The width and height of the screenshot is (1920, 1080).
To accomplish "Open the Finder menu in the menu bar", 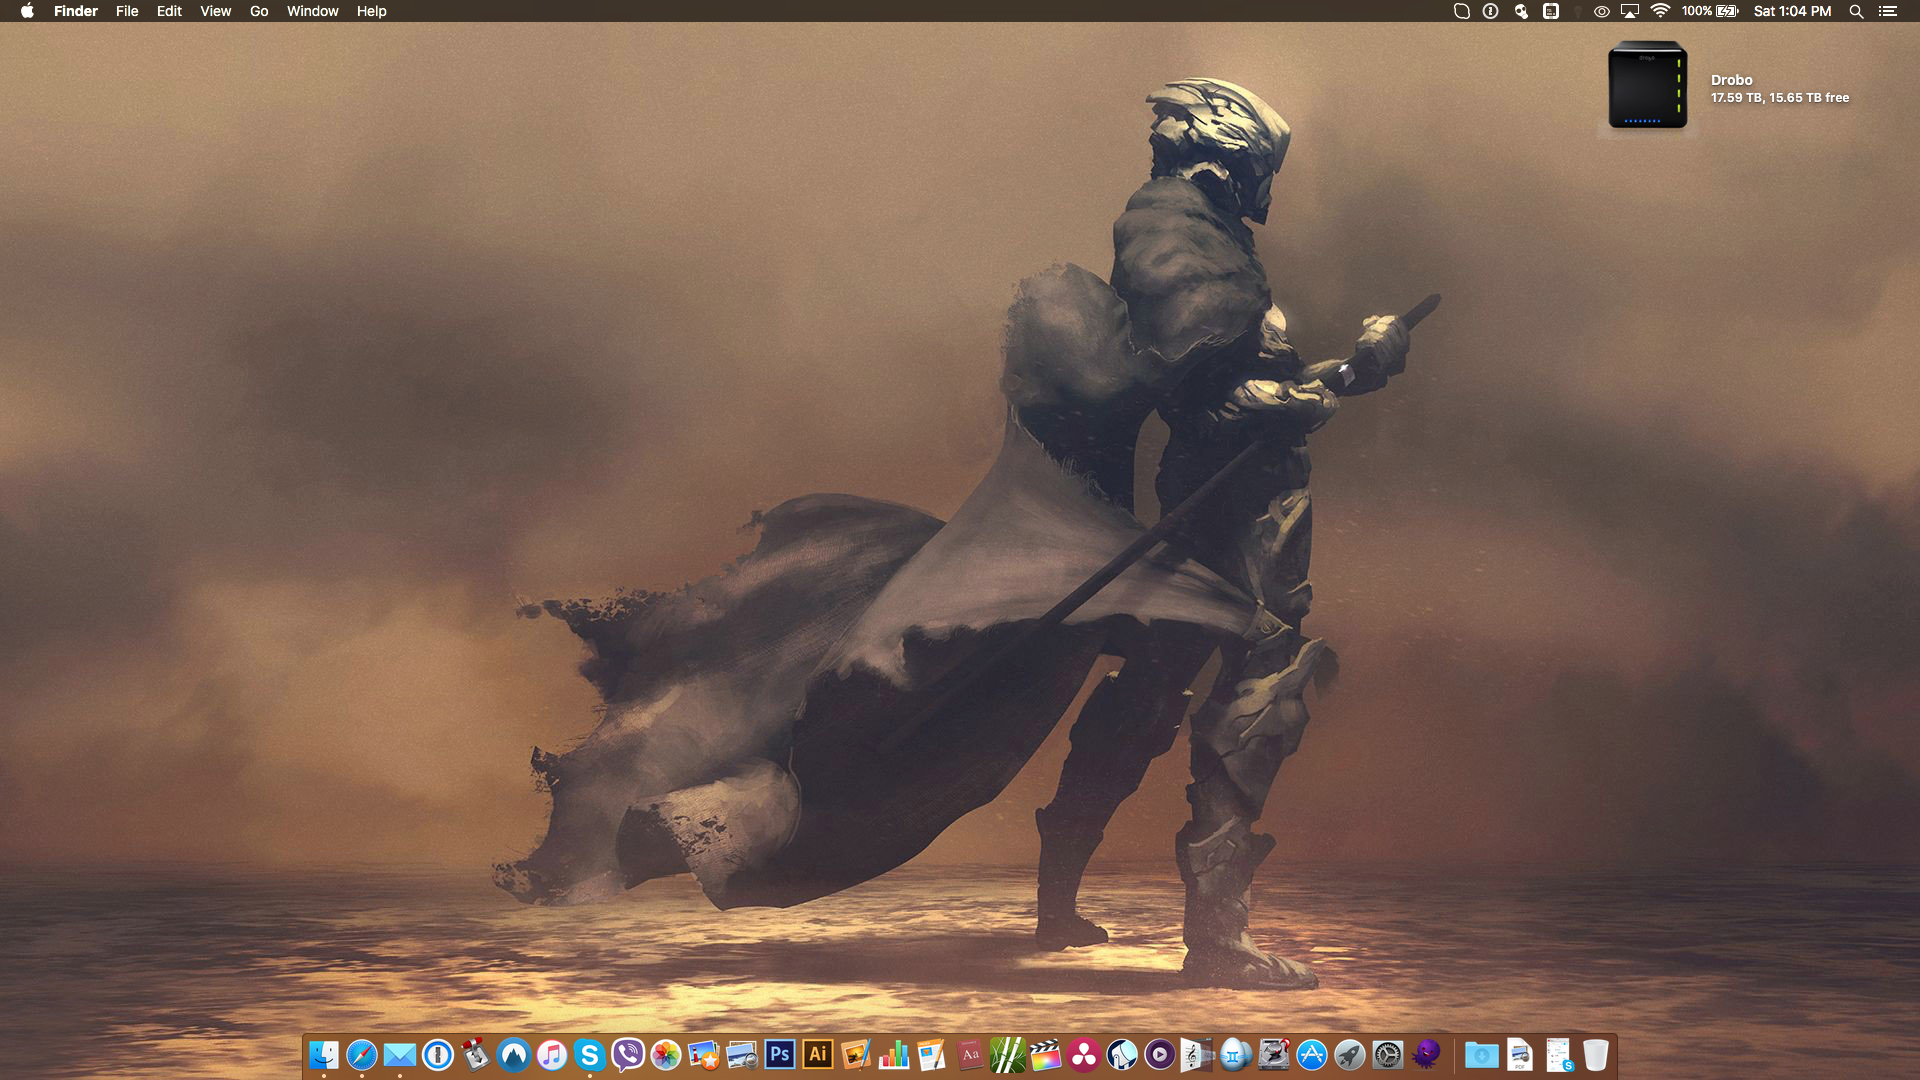I will click(x=76, y=11).
